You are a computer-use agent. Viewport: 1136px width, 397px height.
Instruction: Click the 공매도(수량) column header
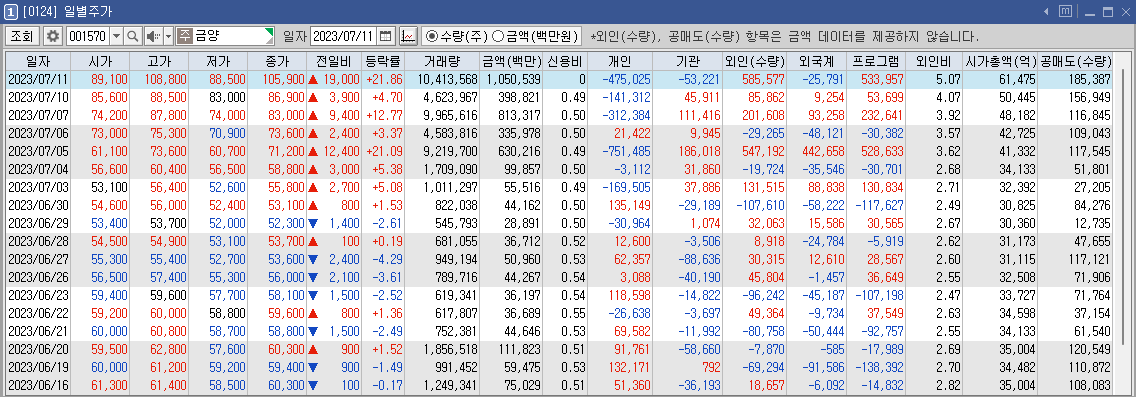pos(1076,62)
